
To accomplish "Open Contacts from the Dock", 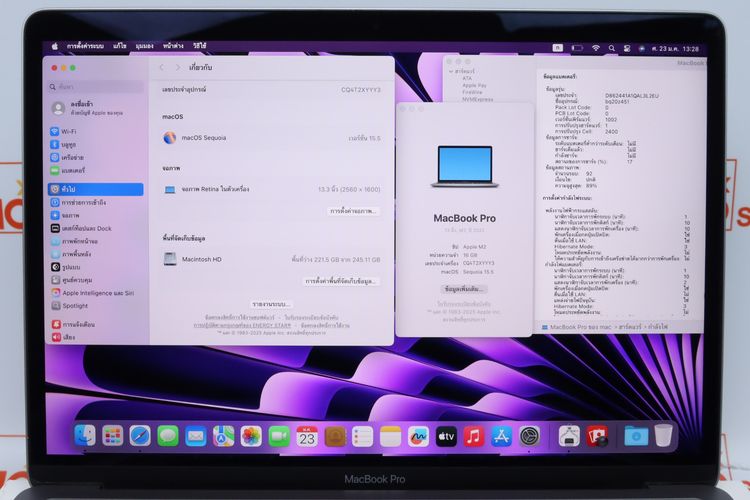I will [x=335, y=436].
